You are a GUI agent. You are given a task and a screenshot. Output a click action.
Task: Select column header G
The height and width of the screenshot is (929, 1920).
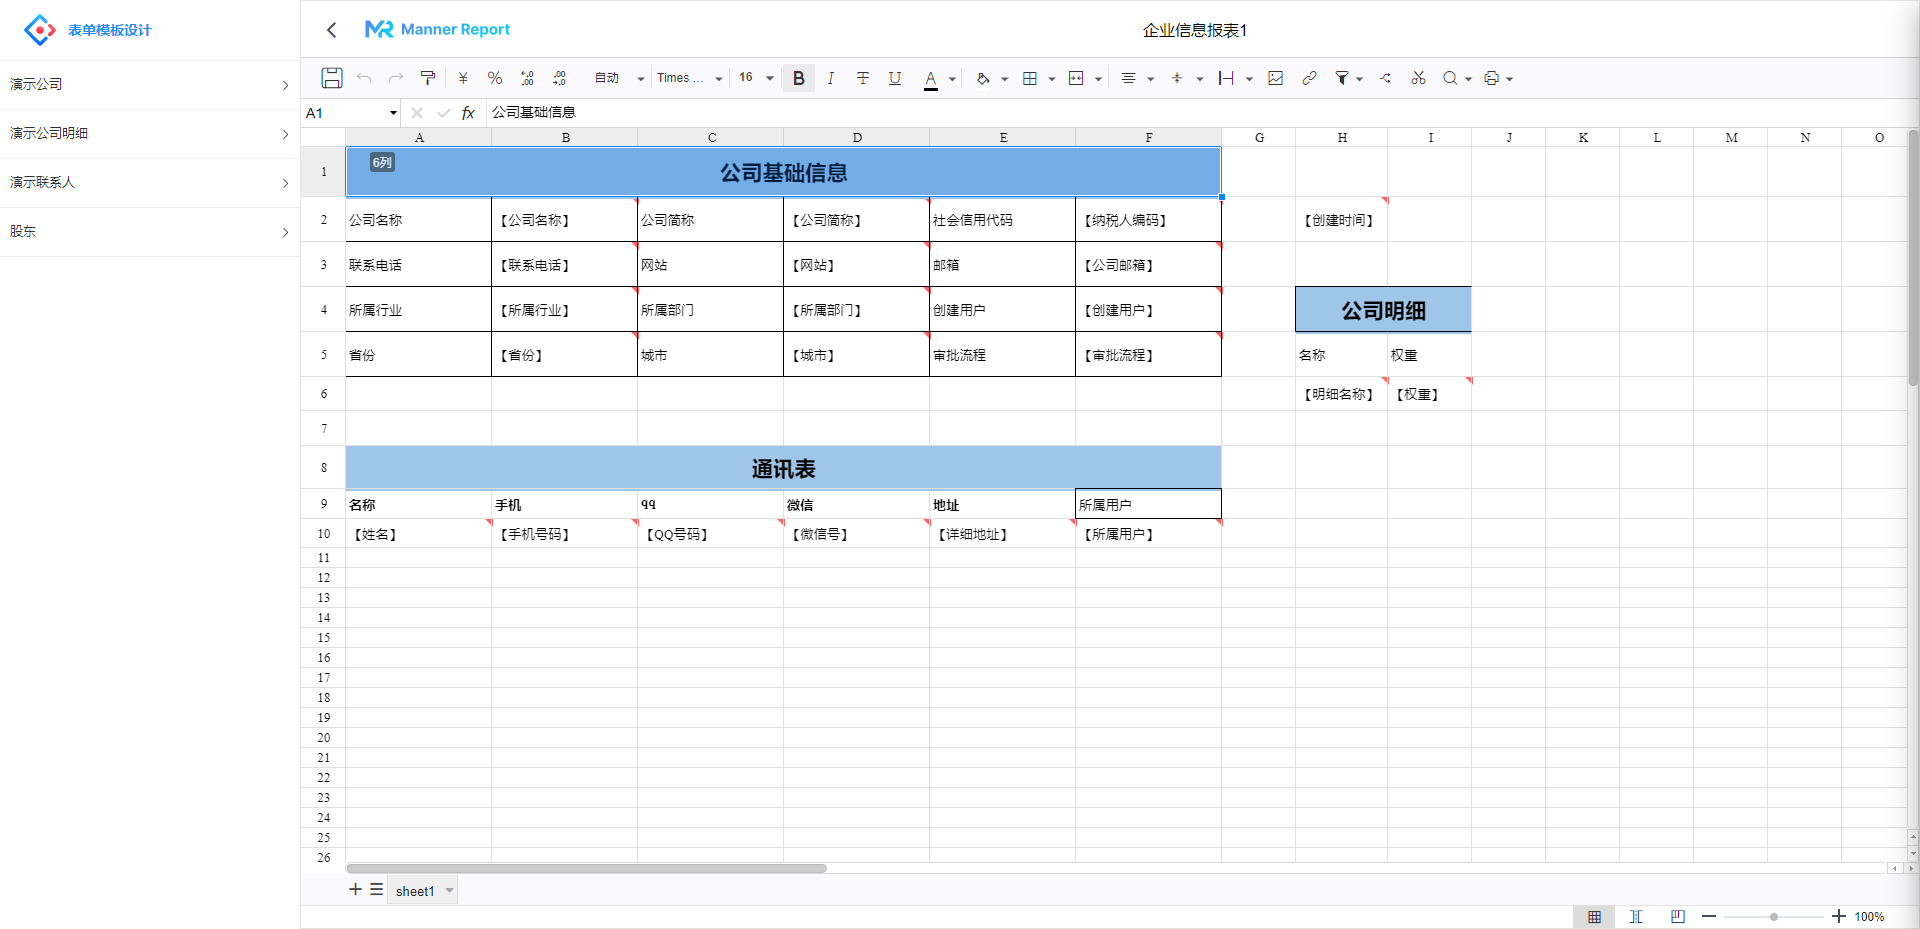1259,138
